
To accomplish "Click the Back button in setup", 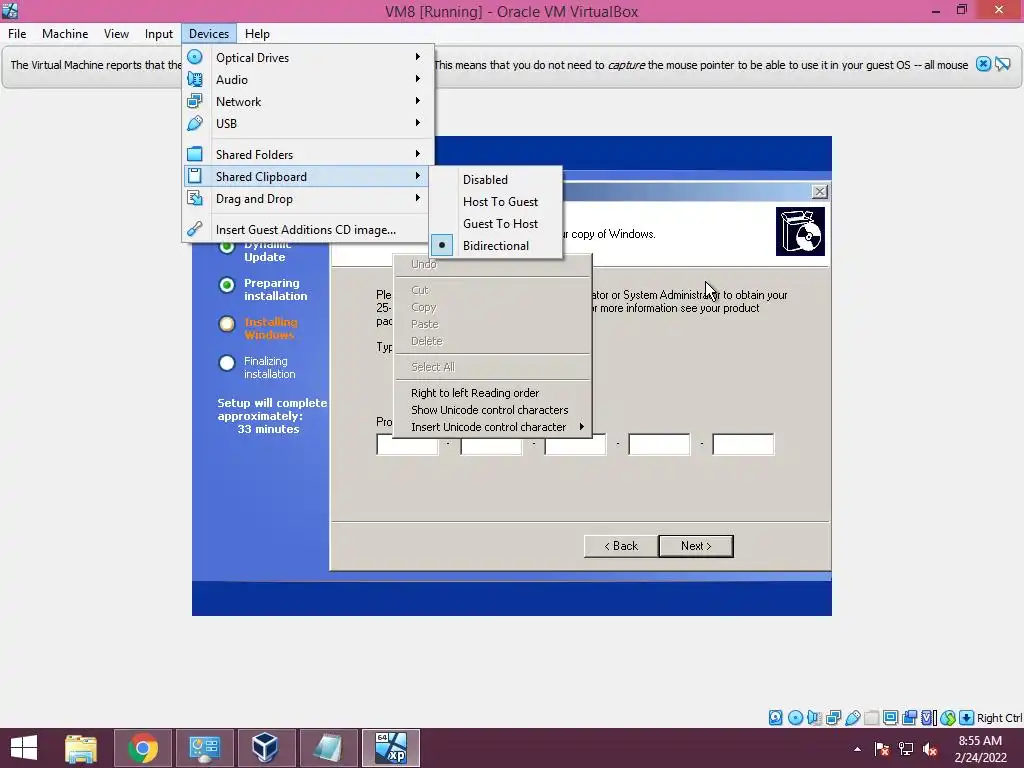I will point(621,546).
